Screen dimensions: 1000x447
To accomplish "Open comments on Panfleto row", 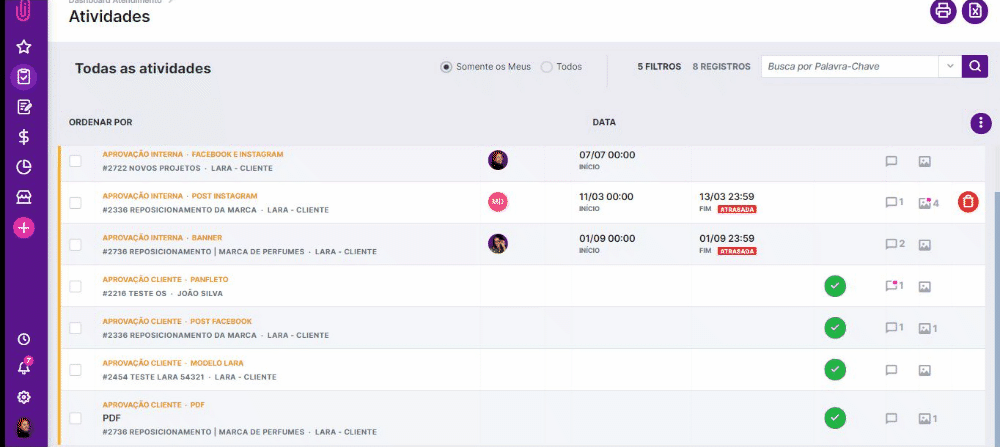I will (894, 286).
